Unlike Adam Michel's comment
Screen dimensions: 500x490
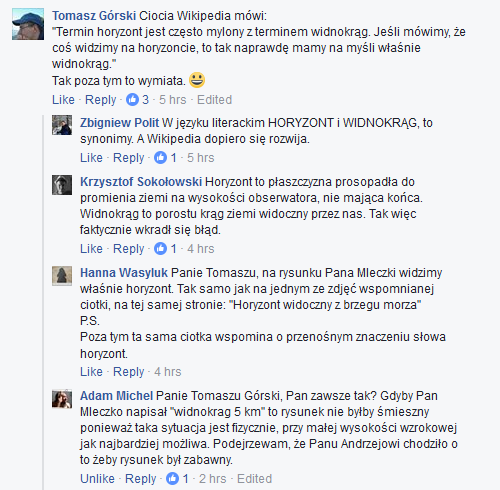click(x=97, y=479)
